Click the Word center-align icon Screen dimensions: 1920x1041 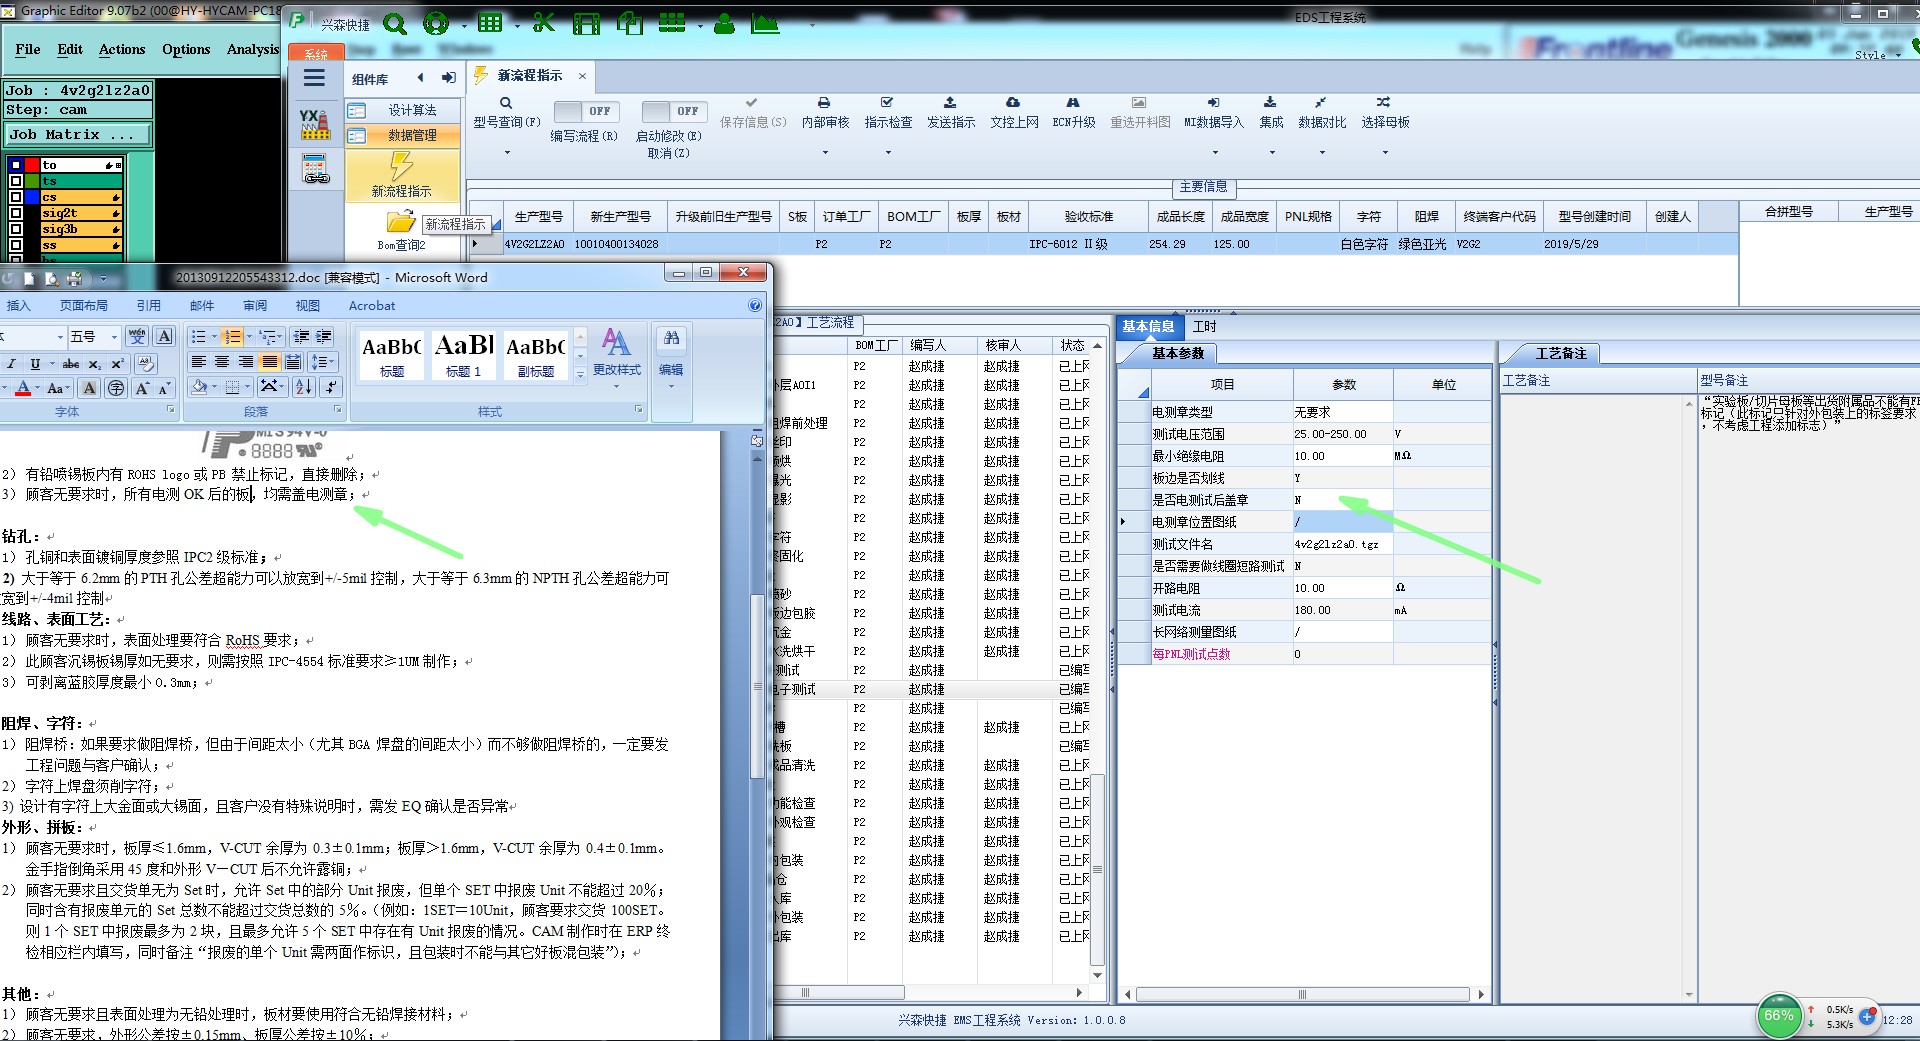(222, 362)
